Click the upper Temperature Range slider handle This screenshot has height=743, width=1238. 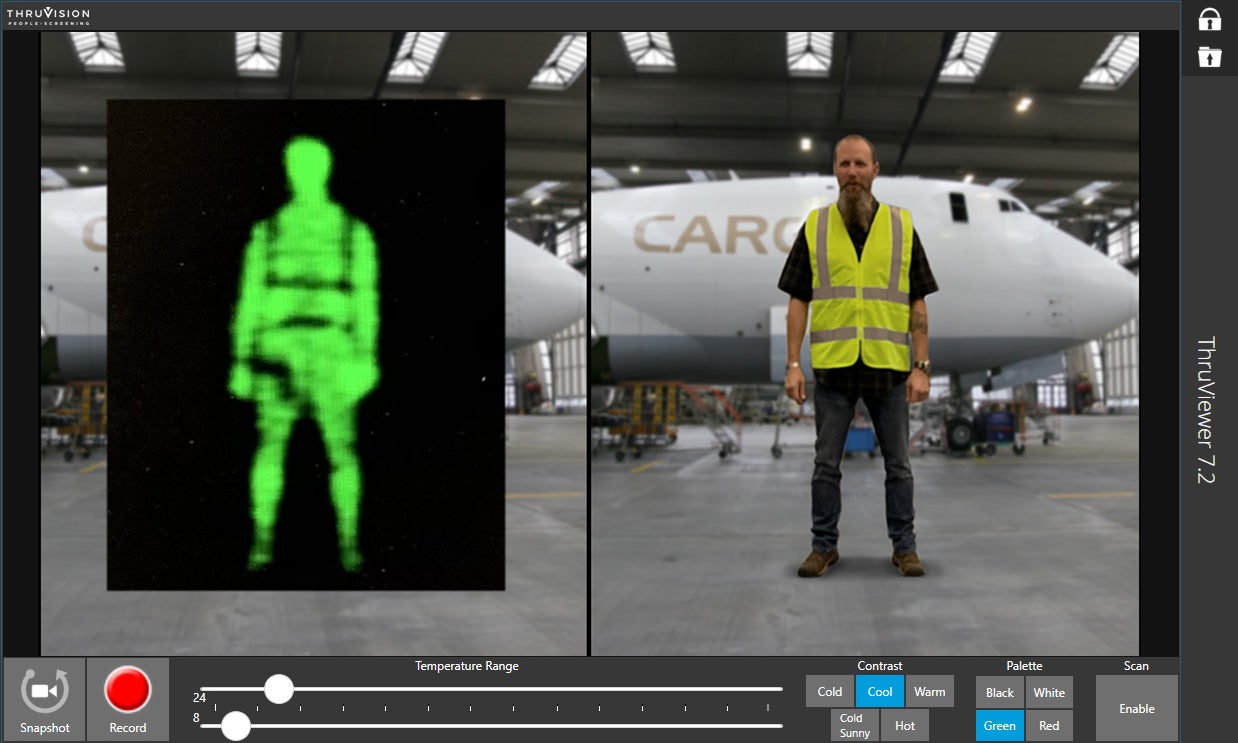(x=279, y=690)
